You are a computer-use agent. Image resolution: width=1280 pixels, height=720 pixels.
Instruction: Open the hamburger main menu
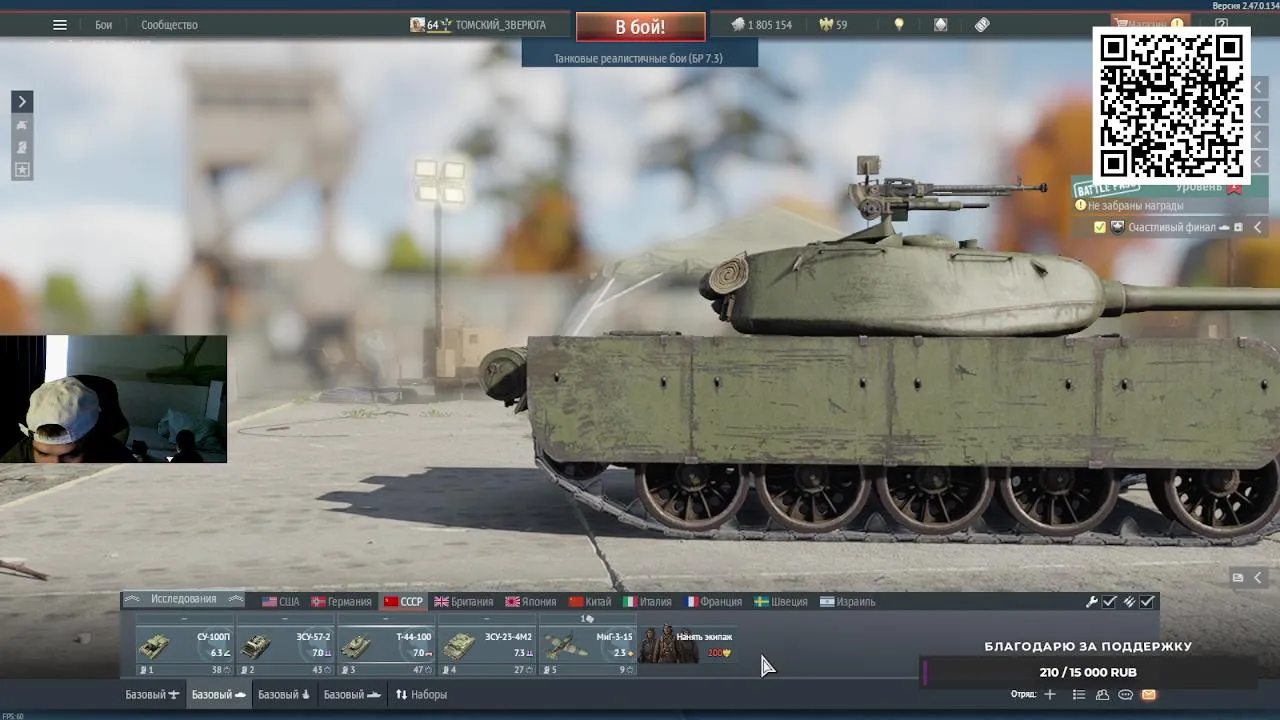(60, 25)
